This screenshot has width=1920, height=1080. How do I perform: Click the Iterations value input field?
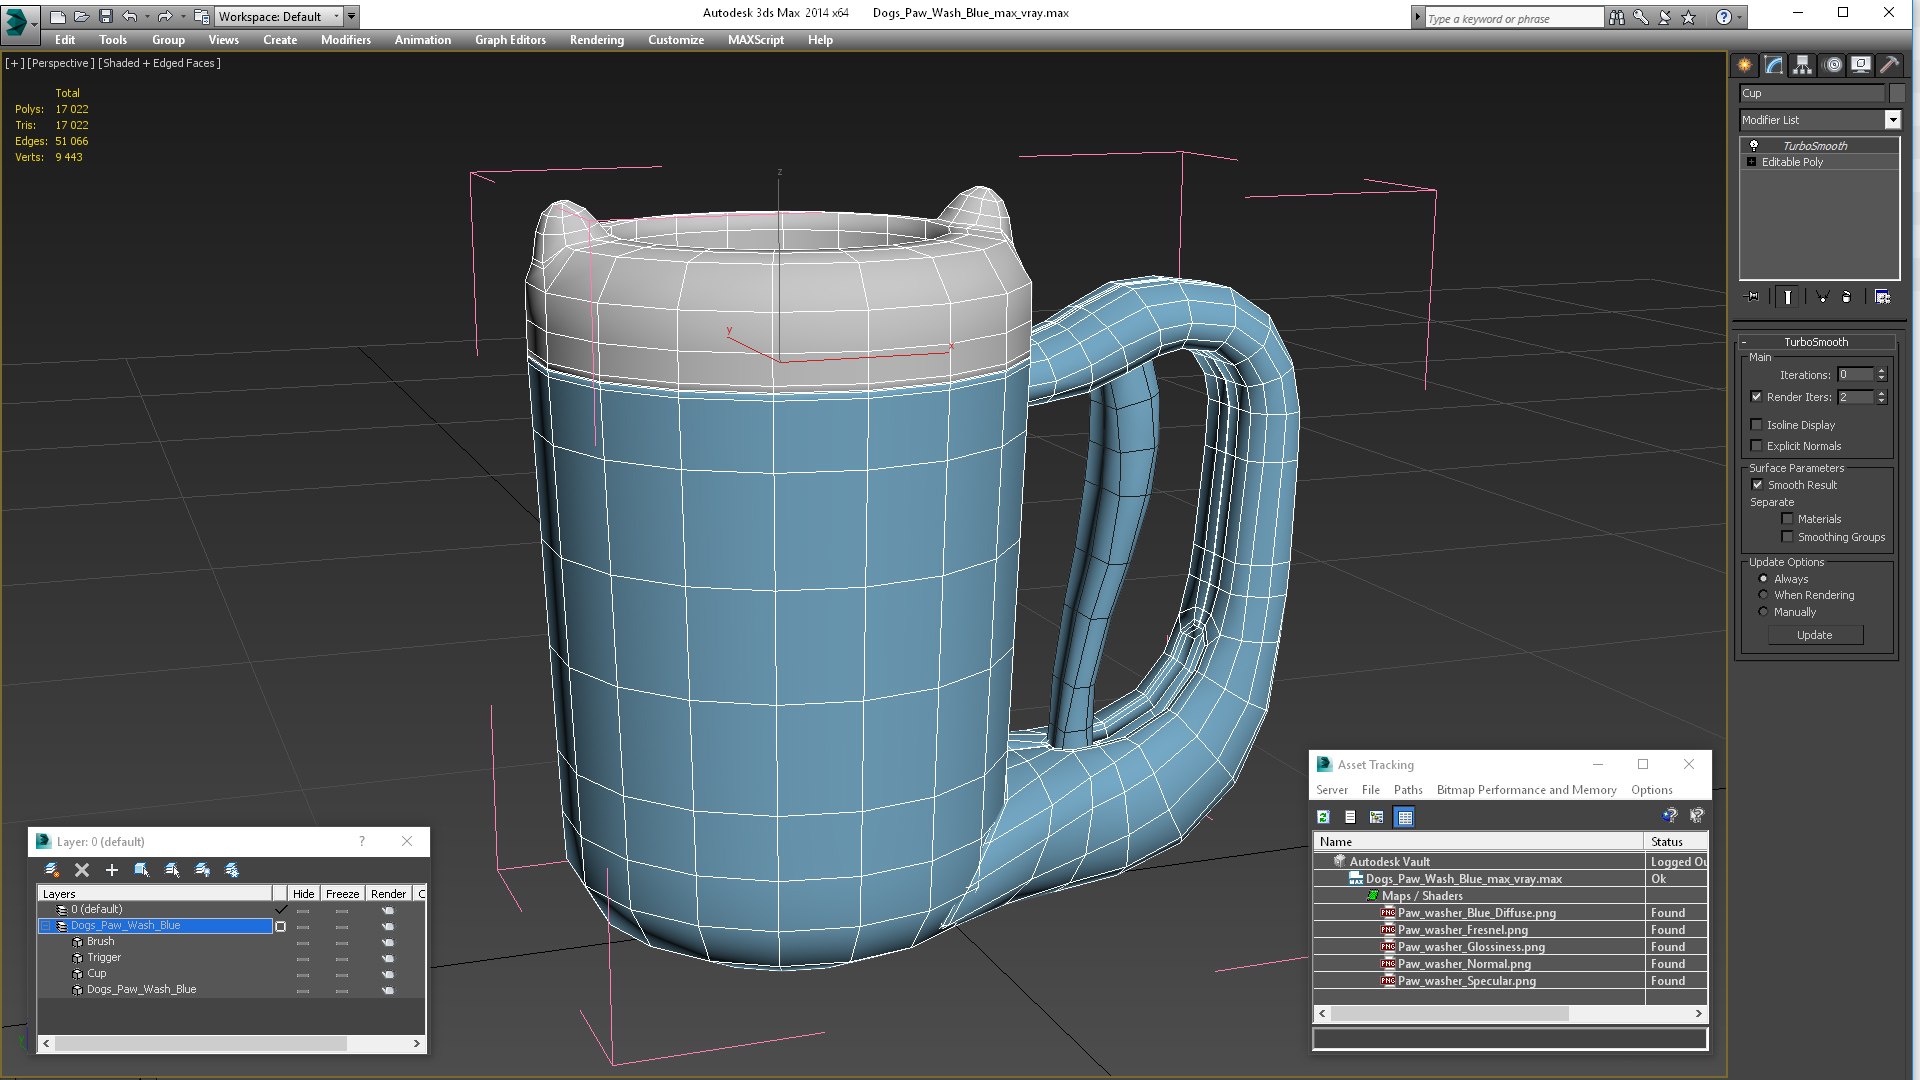(1855, 375)
